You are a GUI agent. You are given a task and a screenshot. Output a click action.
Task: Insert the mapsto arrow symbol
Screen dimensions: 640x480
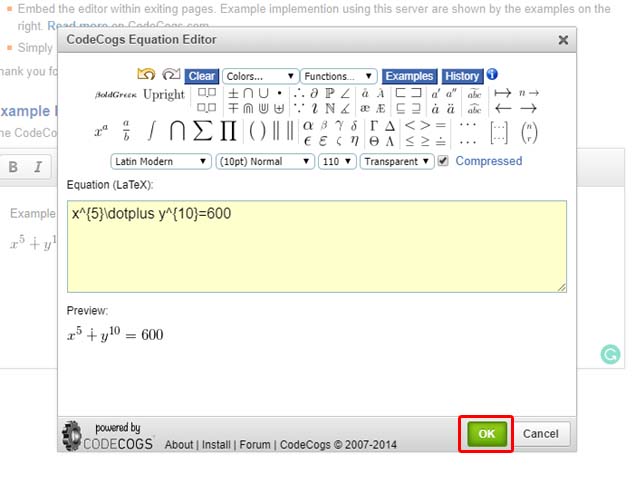point(502,93)
